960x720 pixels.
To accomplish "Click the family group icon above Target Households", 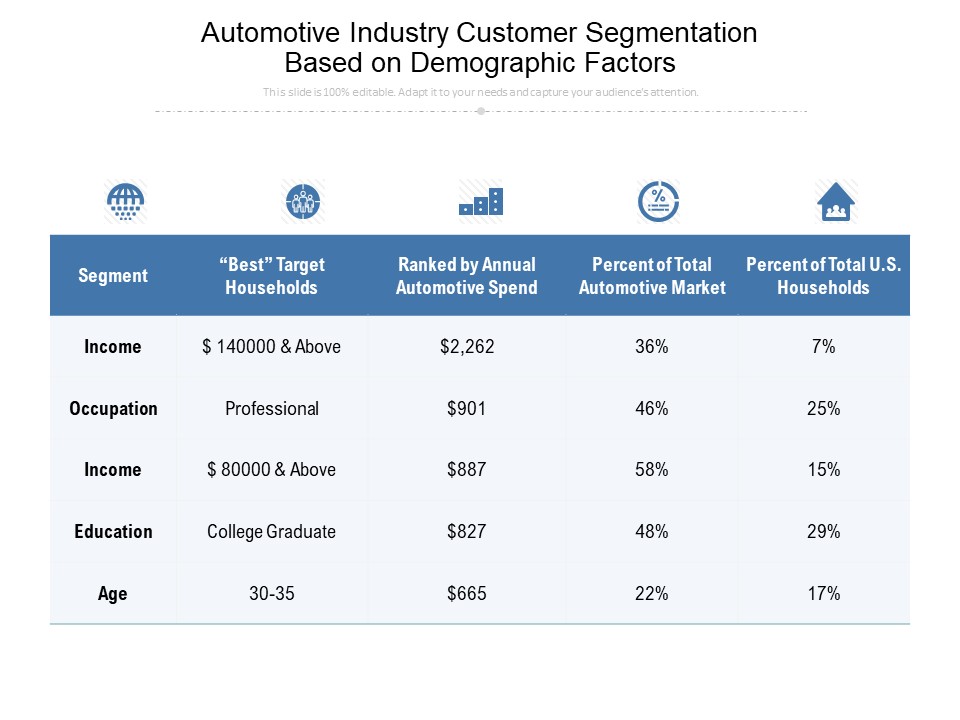I will [303, 201].
